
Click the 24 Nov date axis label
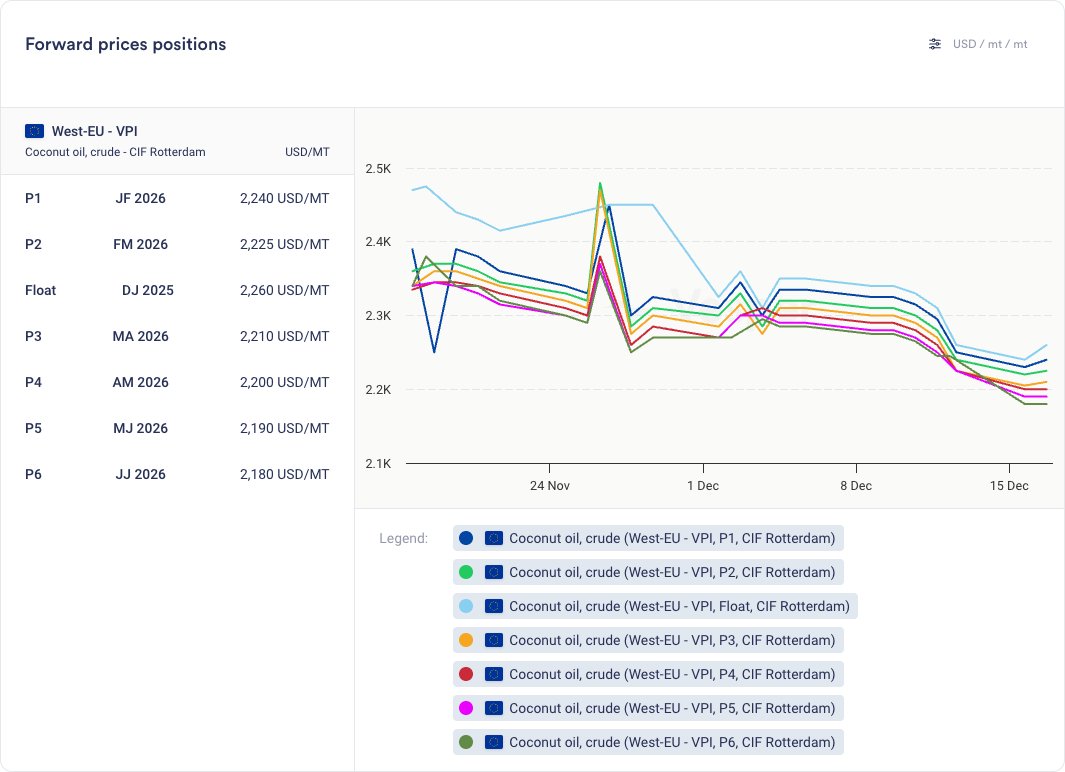(549, 486)
